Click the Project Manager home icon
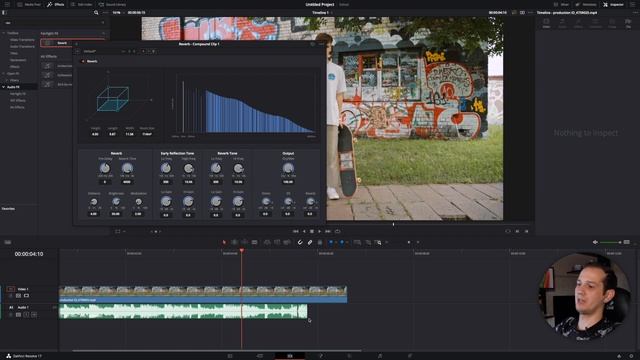The image size is (640, 360). [x=619, y=356]
